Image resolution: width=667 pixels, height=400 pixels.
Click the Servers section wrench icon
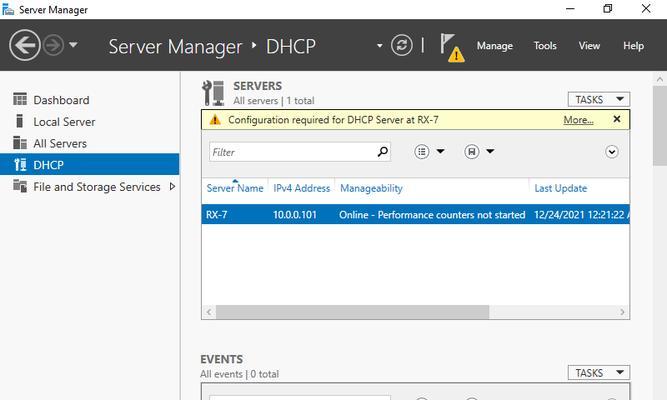click(x=213, y=93)
